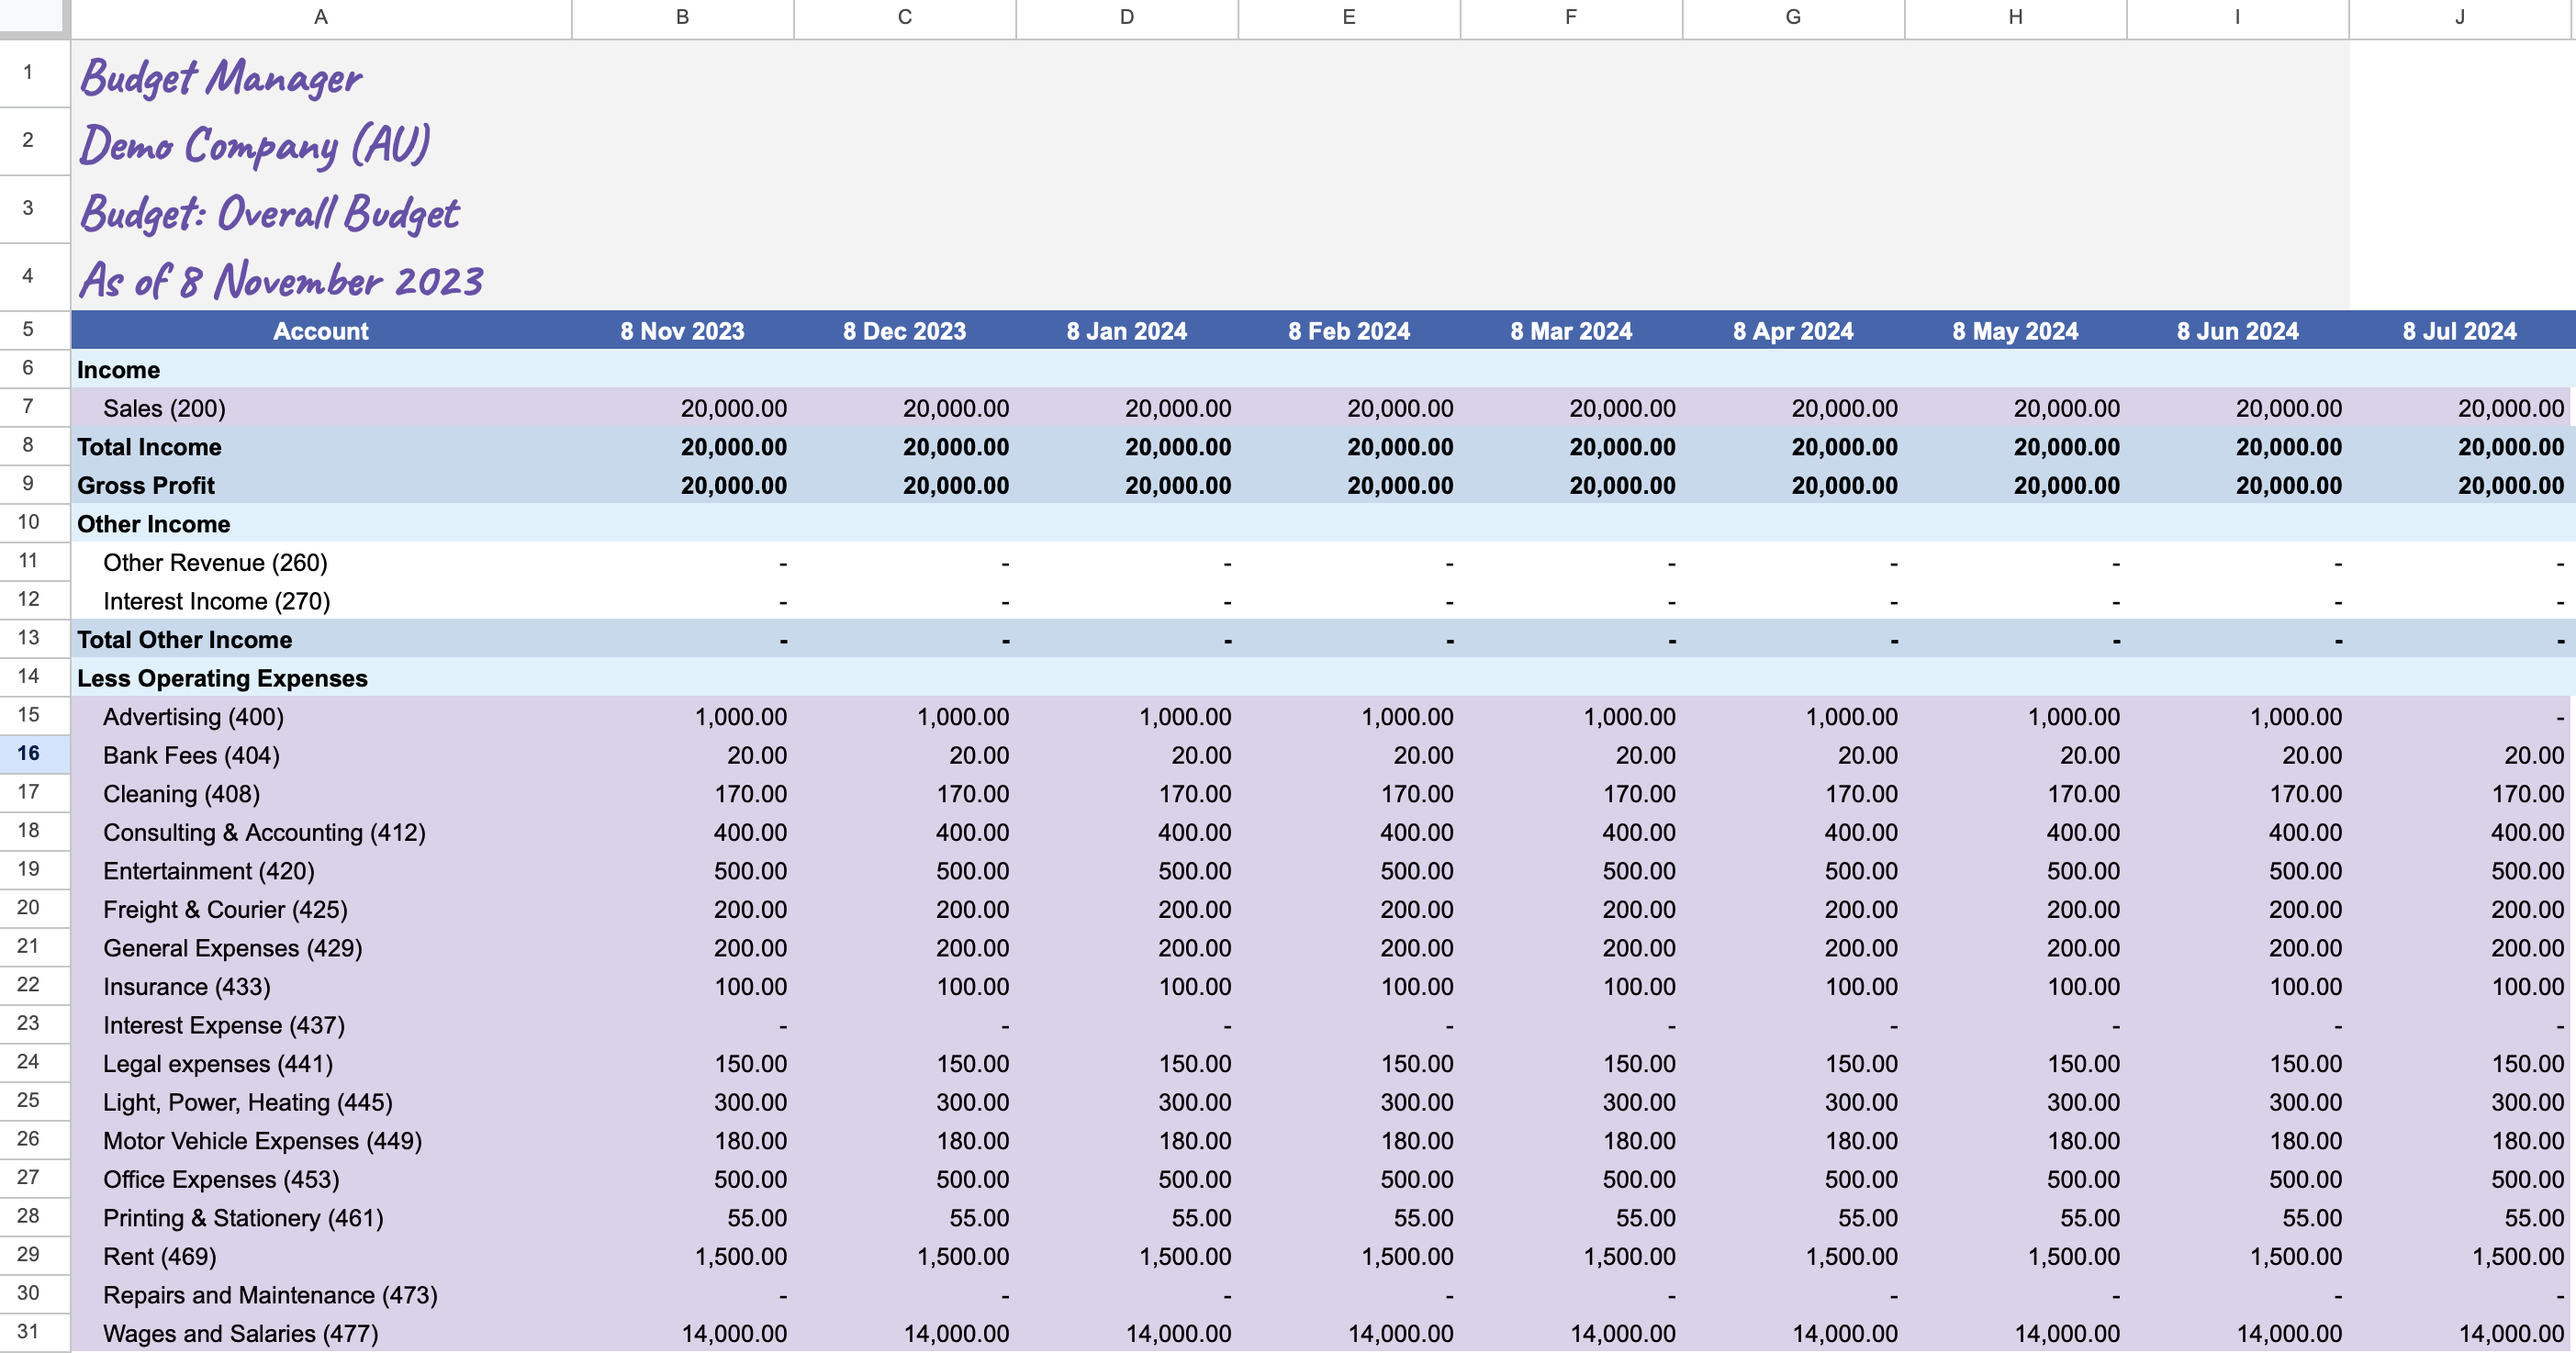Click the 'Office Expenses (453)' cell
The width and height of the screenshot is (2576, 1353).
pos(321,1179)
